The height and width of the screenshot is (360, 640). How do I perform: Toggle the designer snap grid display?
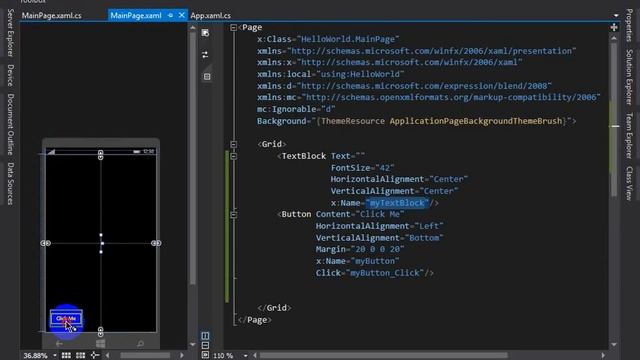tap(66, 356)
